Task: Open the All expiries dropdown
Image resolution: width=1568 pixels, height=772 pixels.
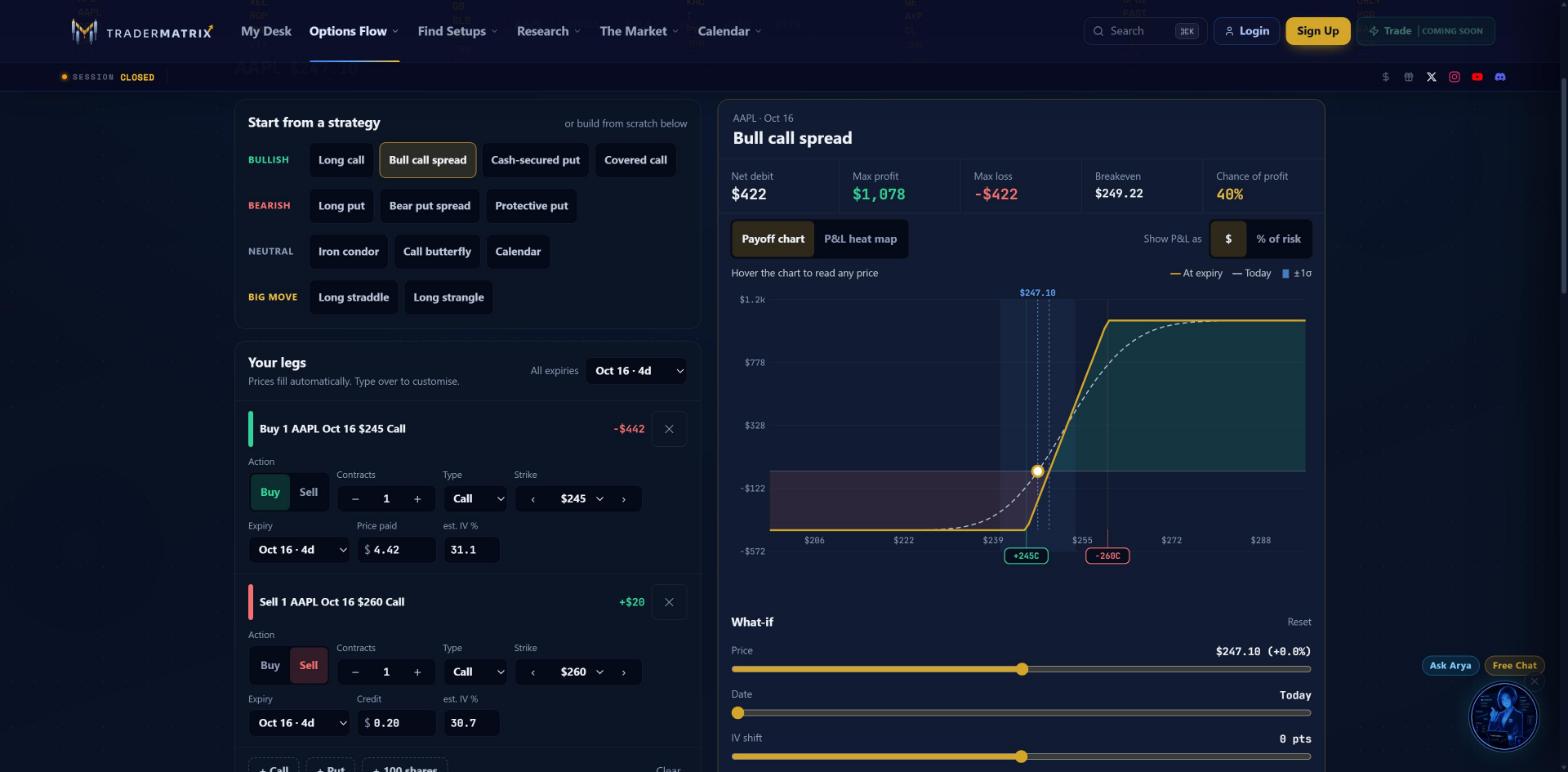Action: pos(637,371)
